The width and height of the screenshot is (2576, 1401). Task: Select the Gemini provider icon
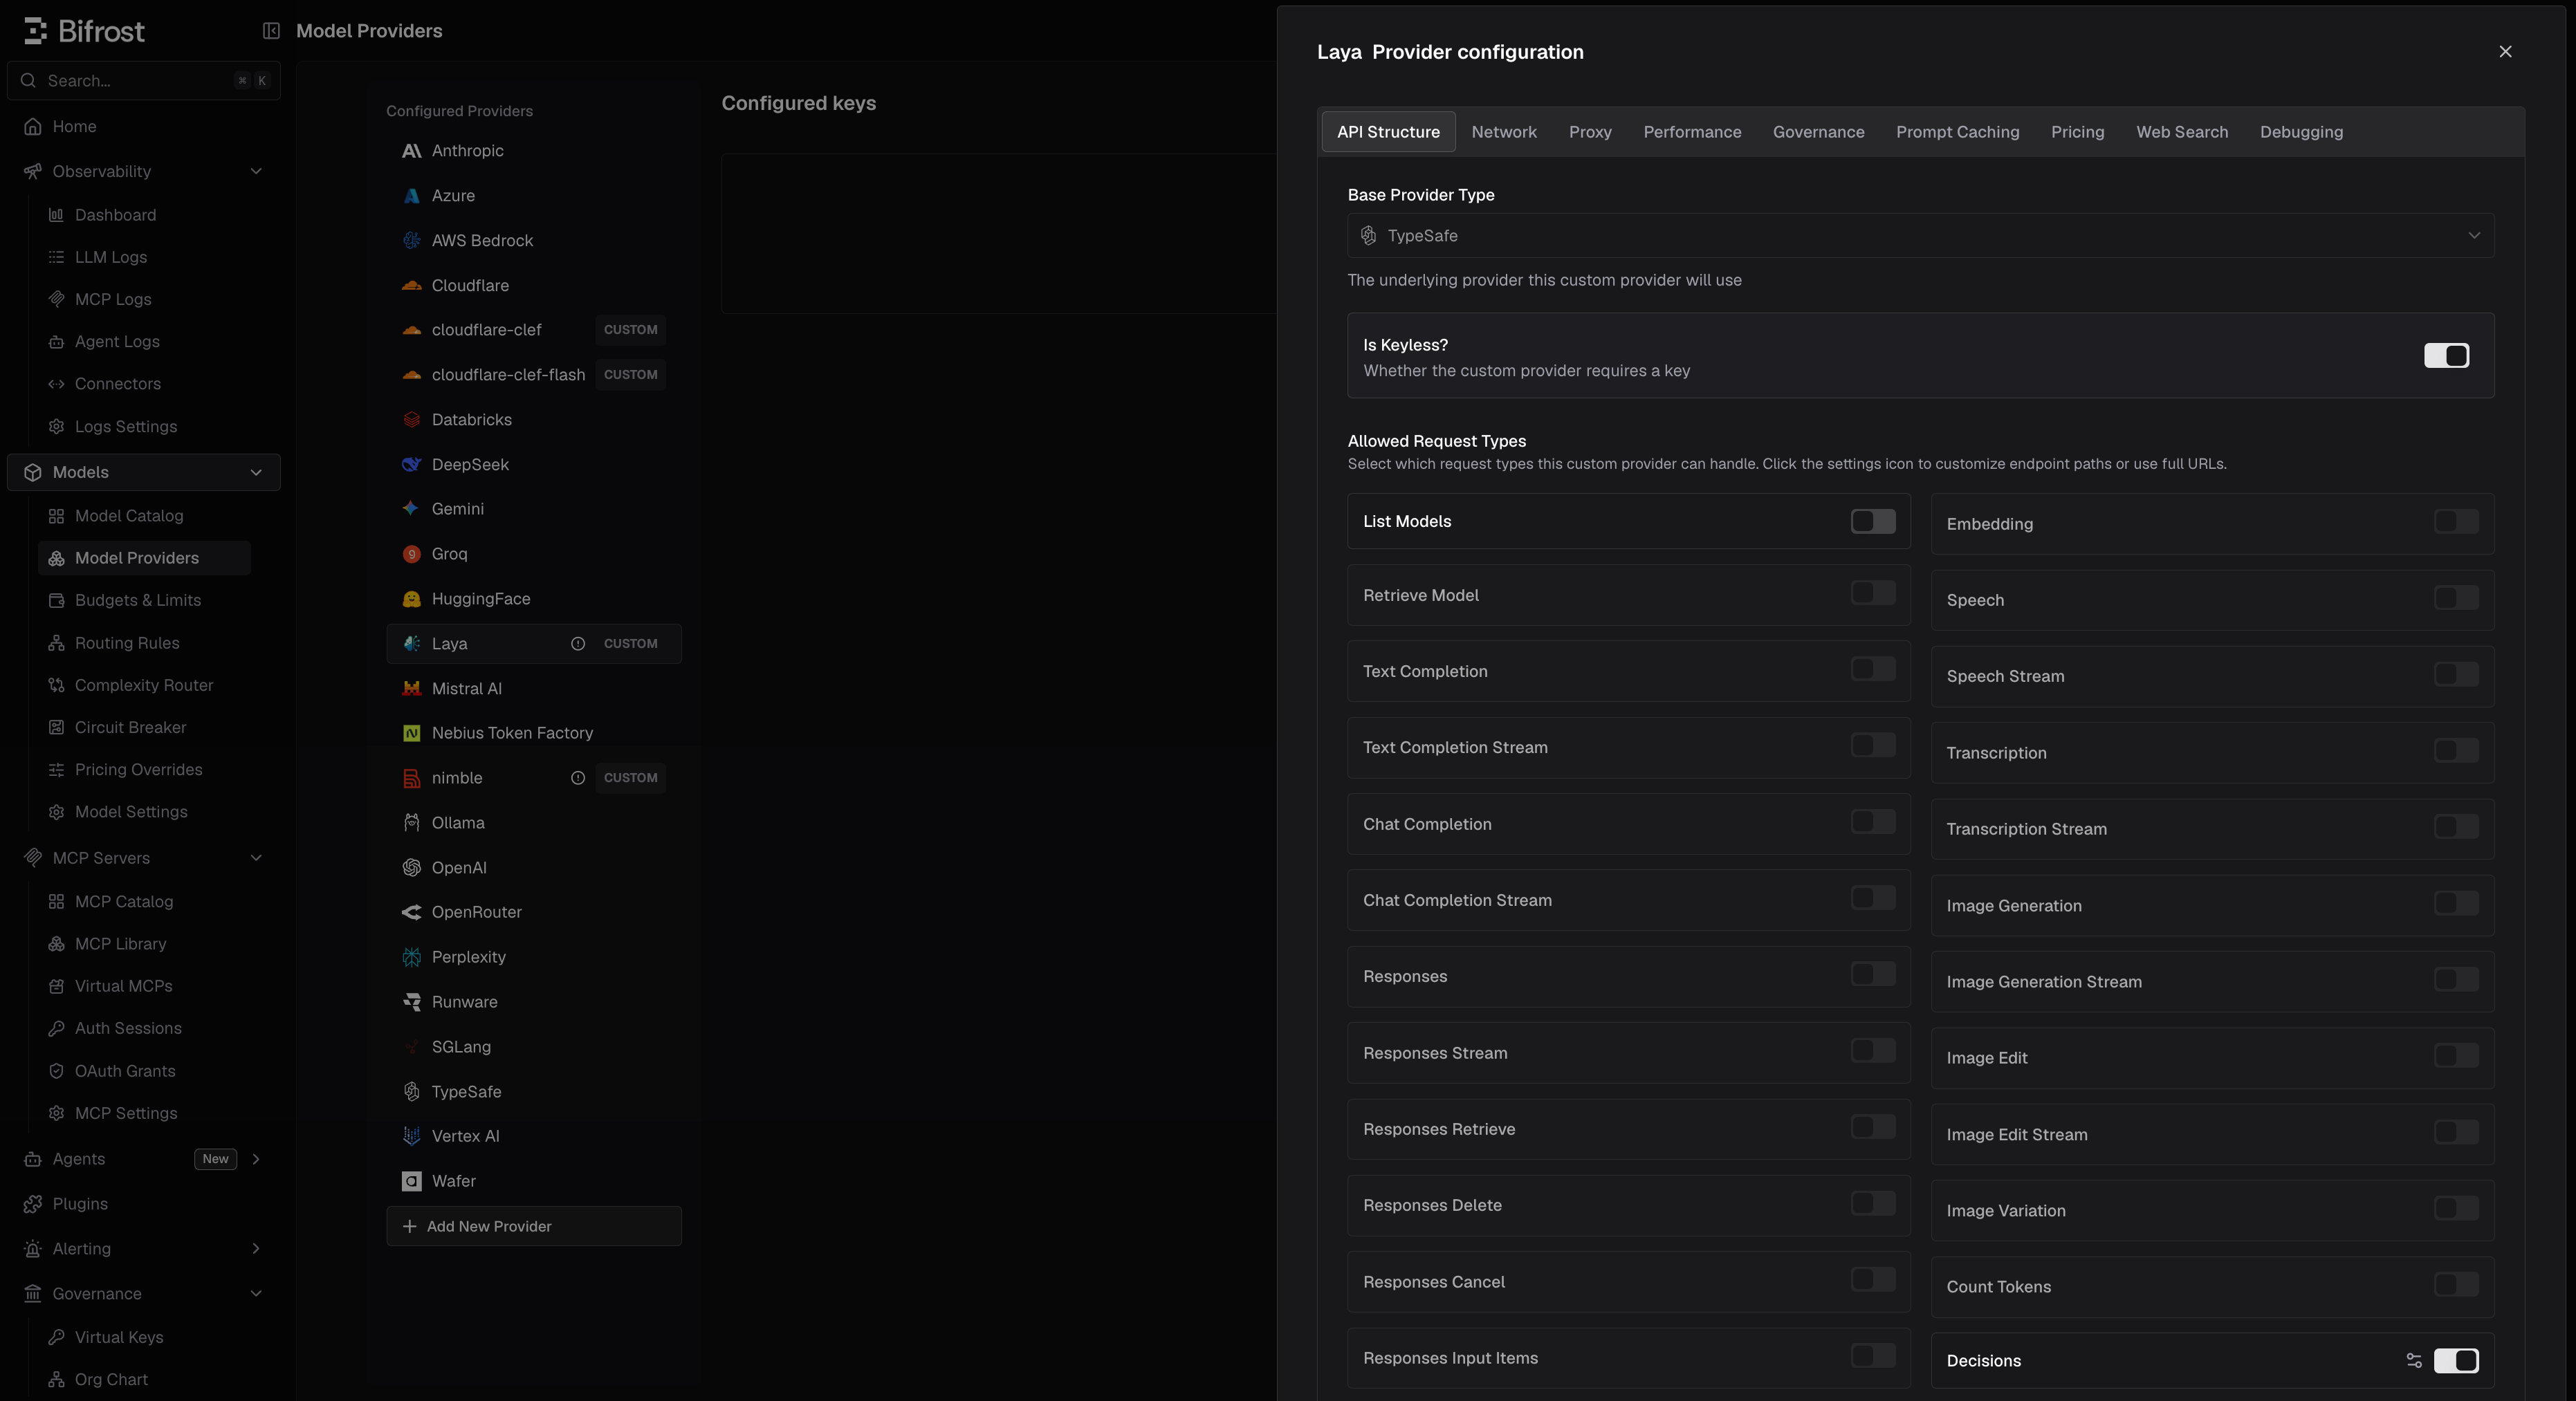tap(411, 509)
